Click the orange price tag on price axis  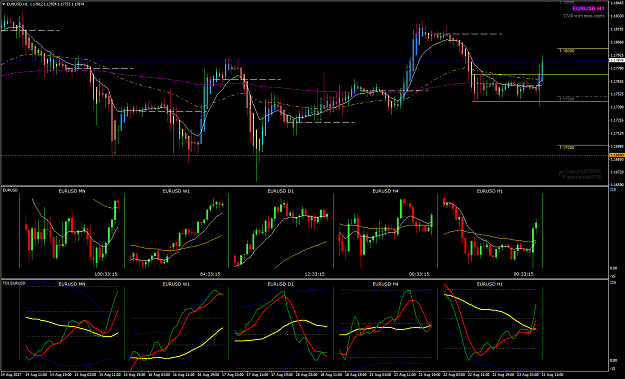tap(617, 155)
